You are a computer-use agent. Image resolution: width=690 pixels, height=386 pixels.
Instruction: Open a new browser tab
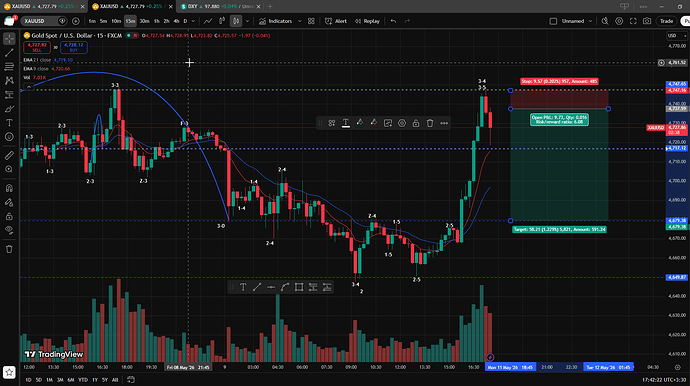[270, 6]
